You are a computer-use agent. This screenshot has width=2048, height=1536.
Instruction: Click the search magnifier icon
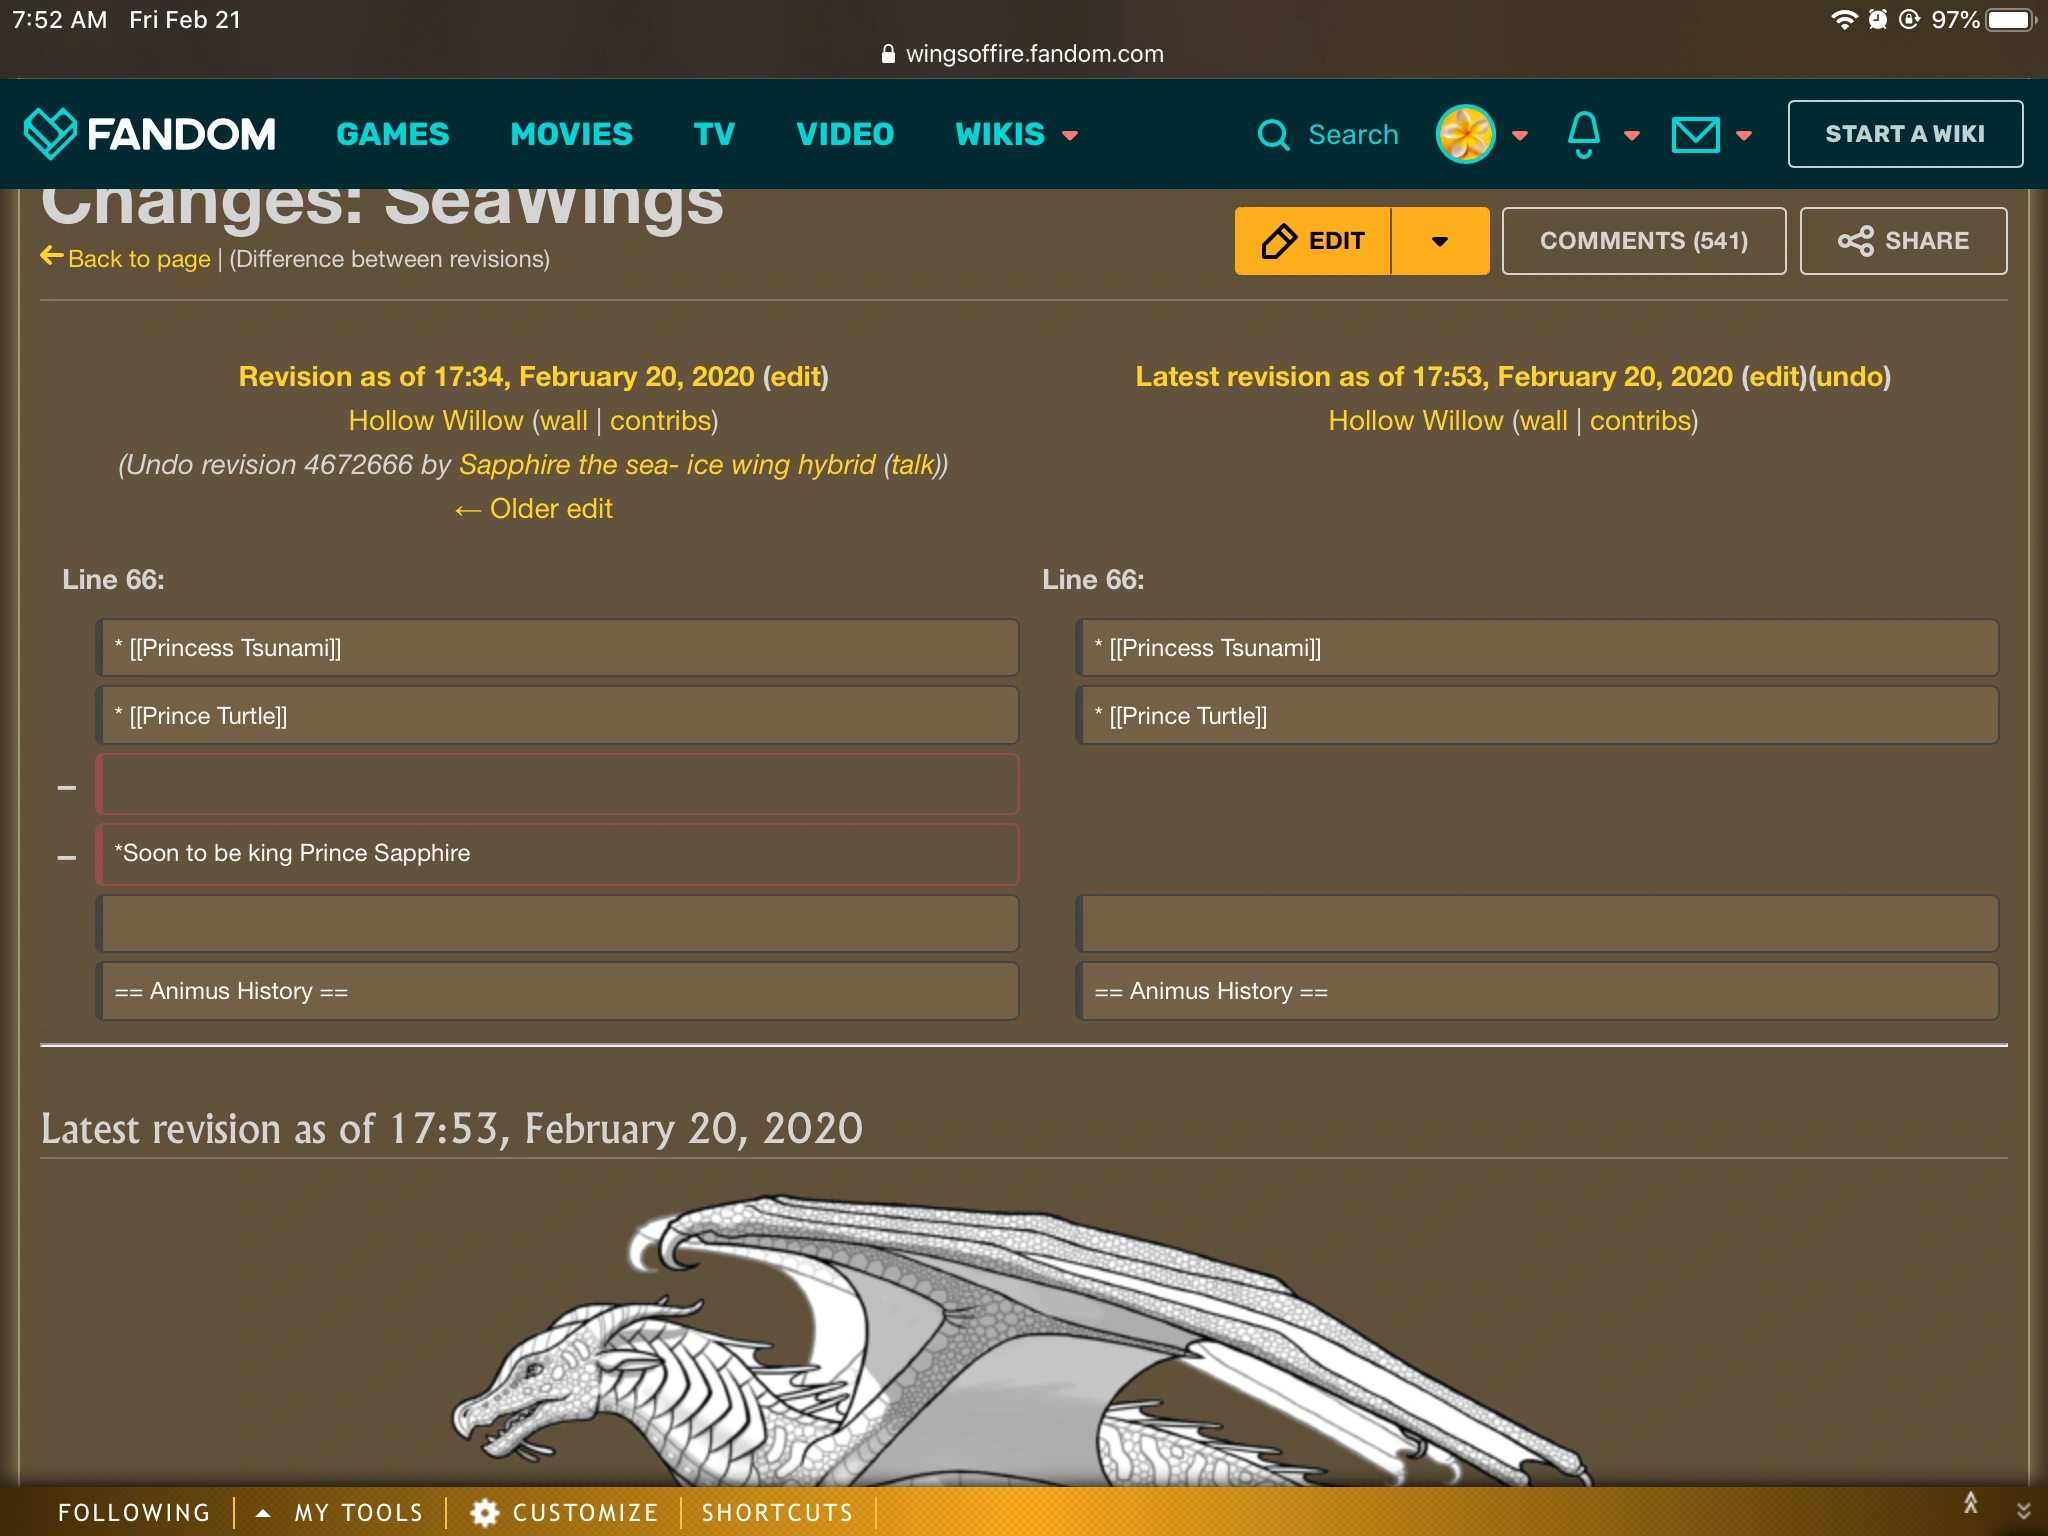1273,134
